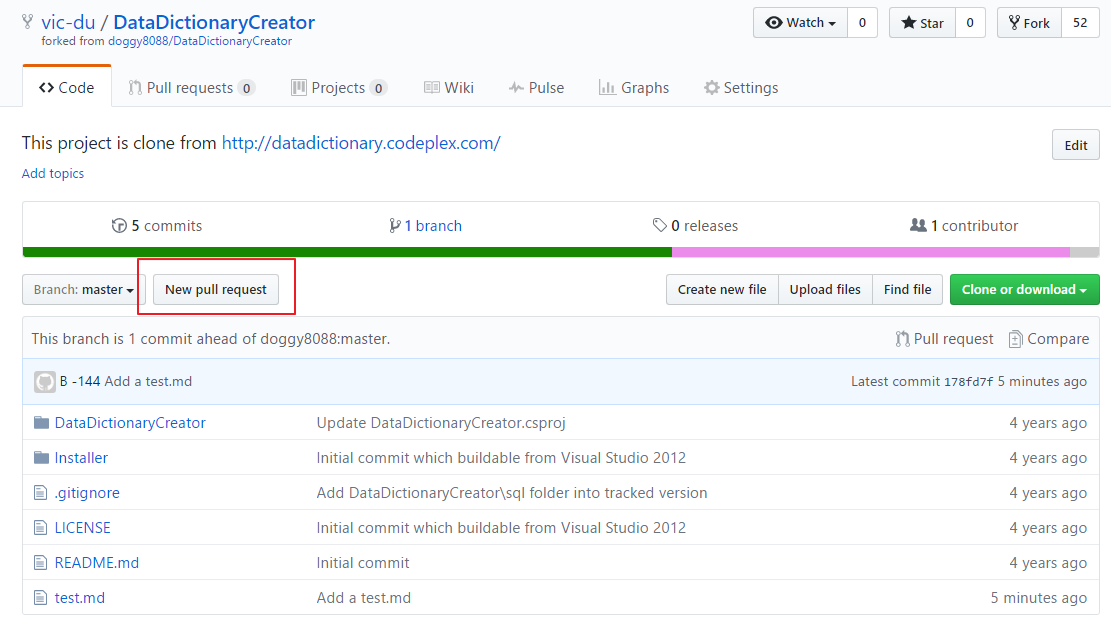The height and width of the screenshot is (621, 1111).
Task: Click the branch icon next to 1 branch
Action: coord(395,225)
